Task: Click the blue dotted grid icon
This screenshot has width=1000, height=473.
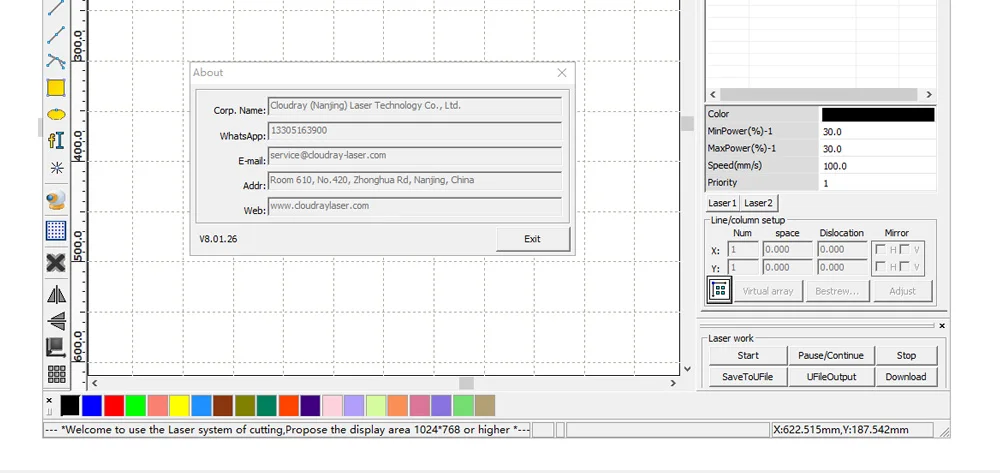Action: point(56,230)
